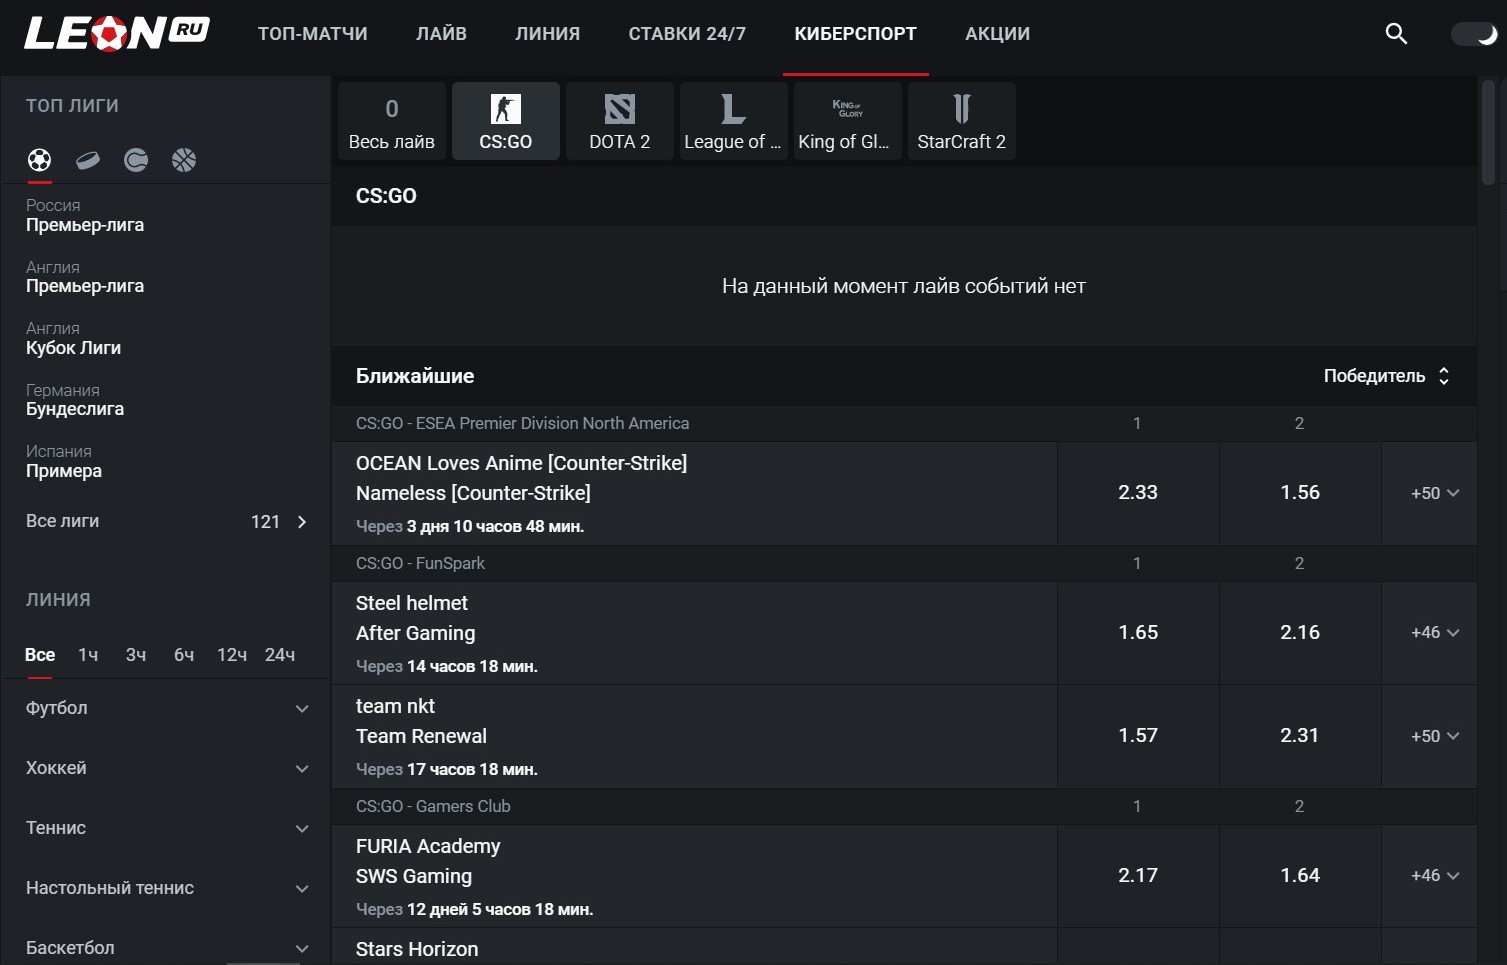Open the ЛАЙВ menu item
The height and width of the screenshot is (965, 1507).
coord(442,34)
